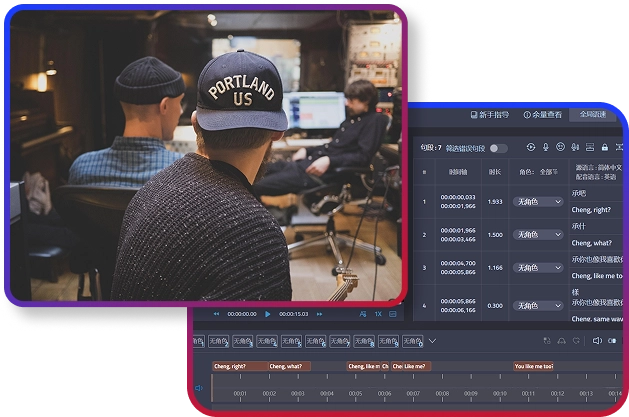629x417 pixels.
Task: Open the 无角色 role dropdown in row 3
Action: pos(539,268)
